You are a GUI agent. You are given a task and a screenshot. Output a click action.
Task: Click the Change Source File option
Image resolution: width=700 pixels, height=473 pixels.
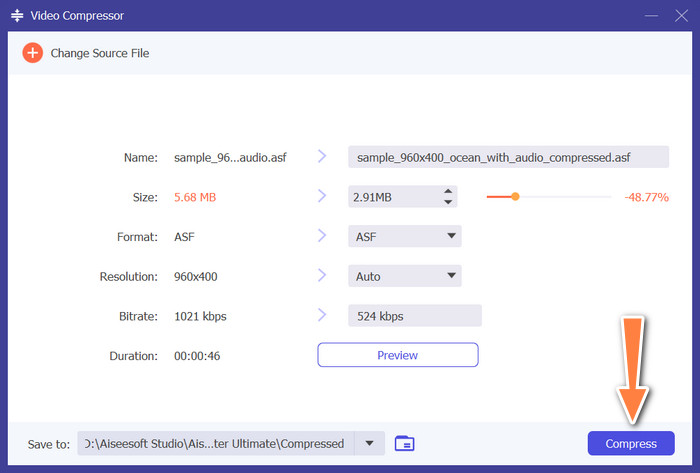click(102, 53)
